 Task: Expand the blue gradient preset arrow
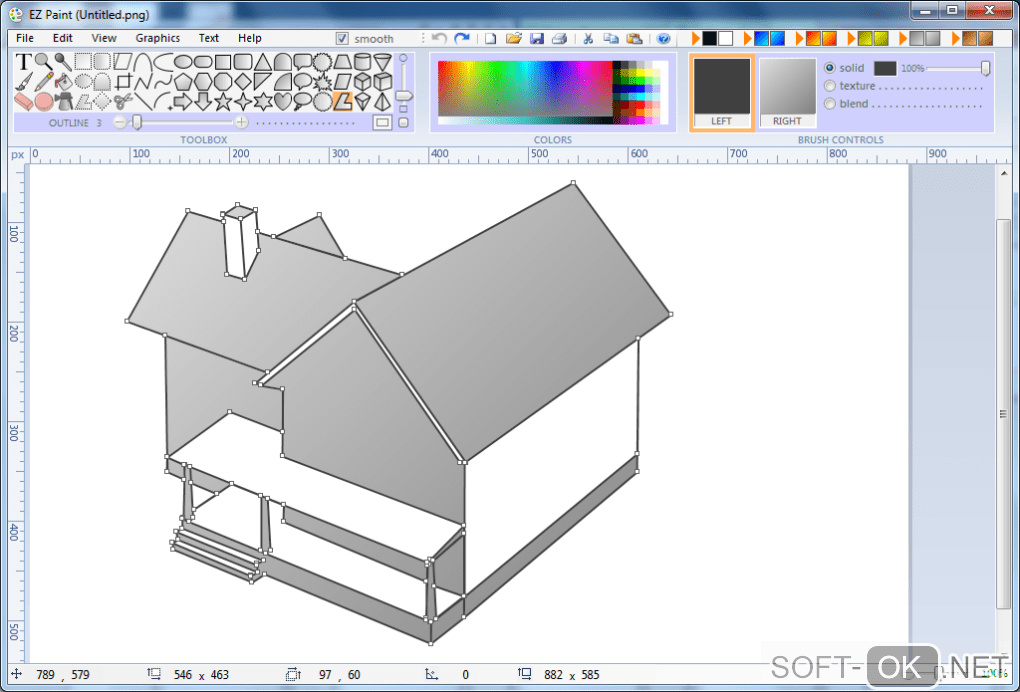click(747, 38)
